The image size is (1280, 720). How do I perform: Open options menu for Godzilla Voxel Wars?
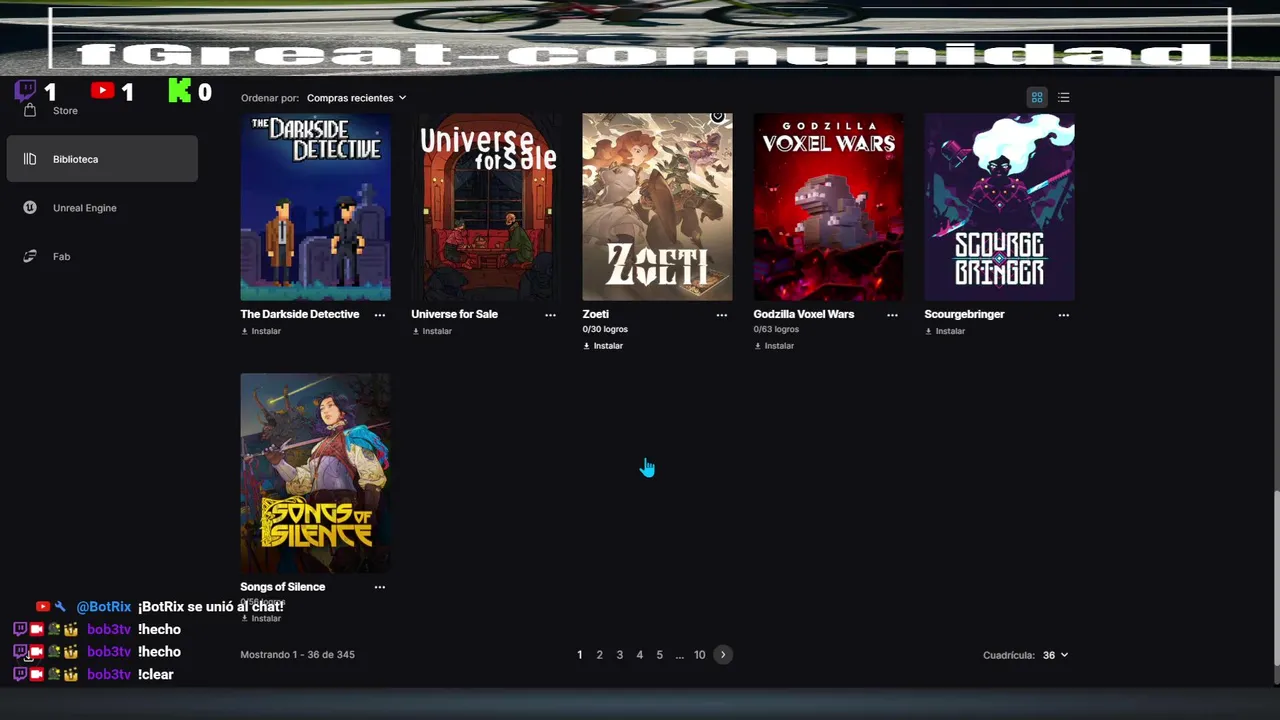point(892,315)
